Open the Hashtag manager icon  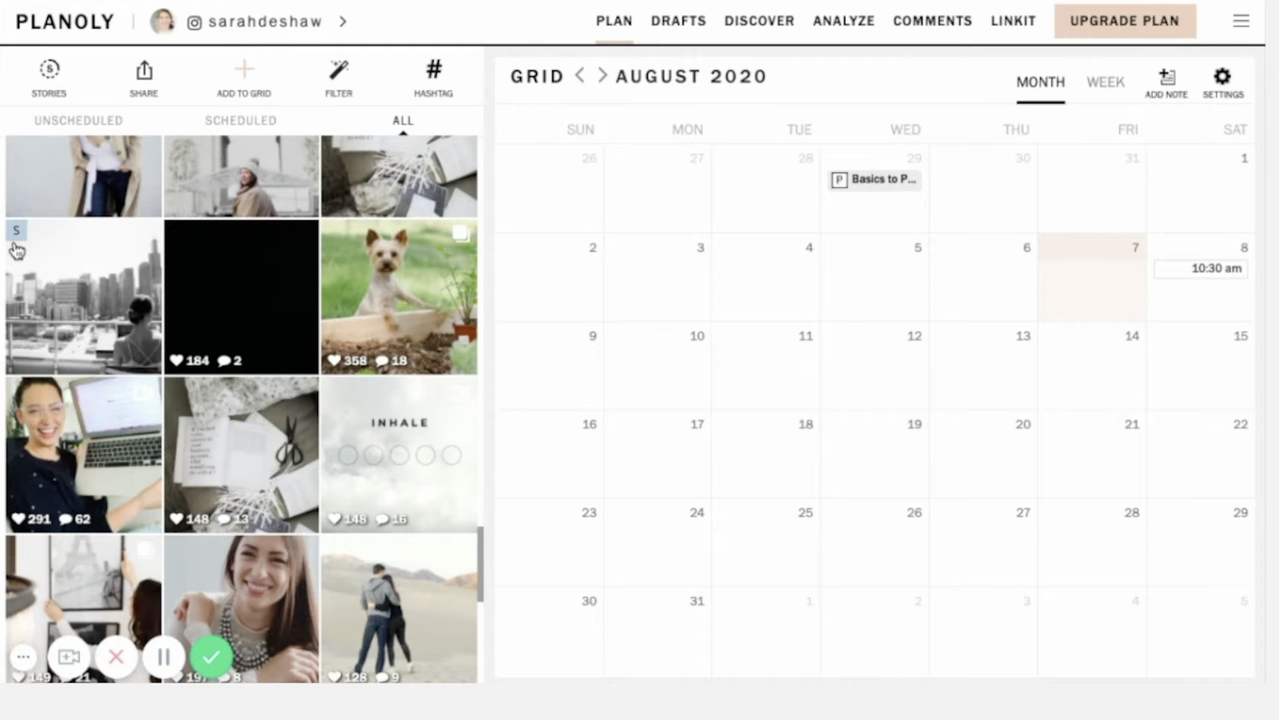coord(433,71)
